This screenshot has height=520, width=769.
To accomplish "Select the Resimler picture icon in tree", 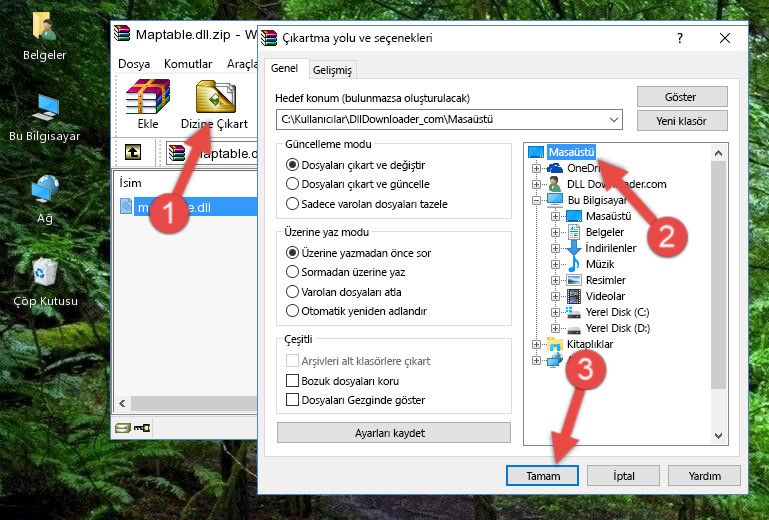I will click(574, 281).
